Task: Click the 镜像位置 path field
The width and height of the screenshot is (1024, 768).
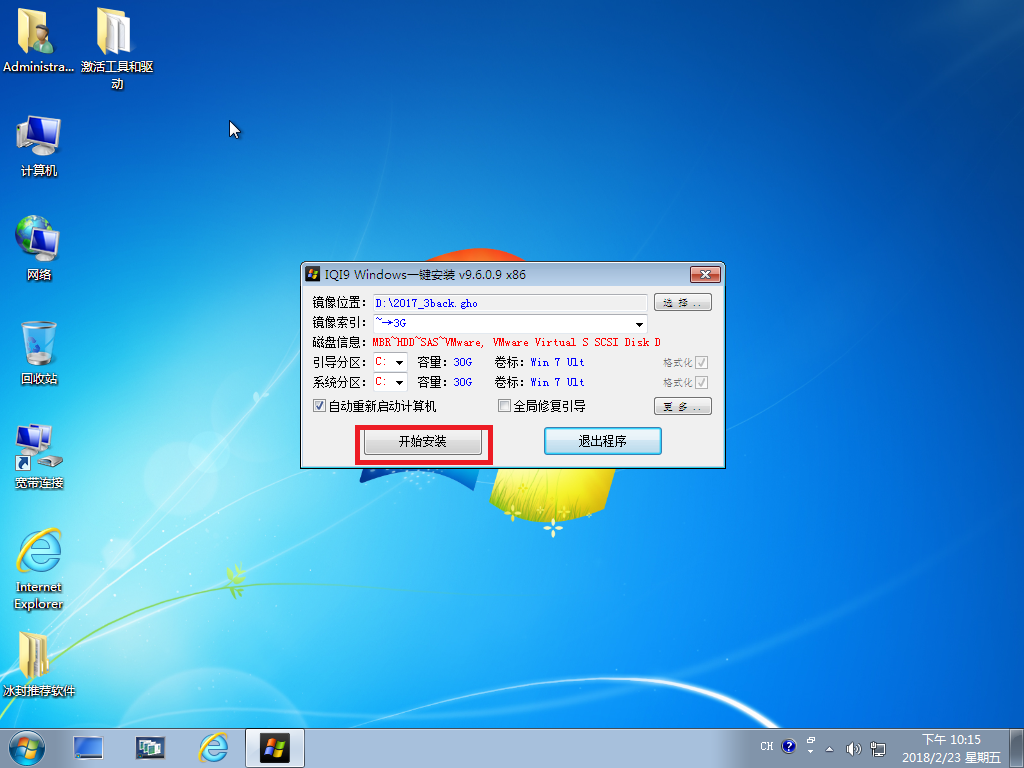Action: point(510,303)
